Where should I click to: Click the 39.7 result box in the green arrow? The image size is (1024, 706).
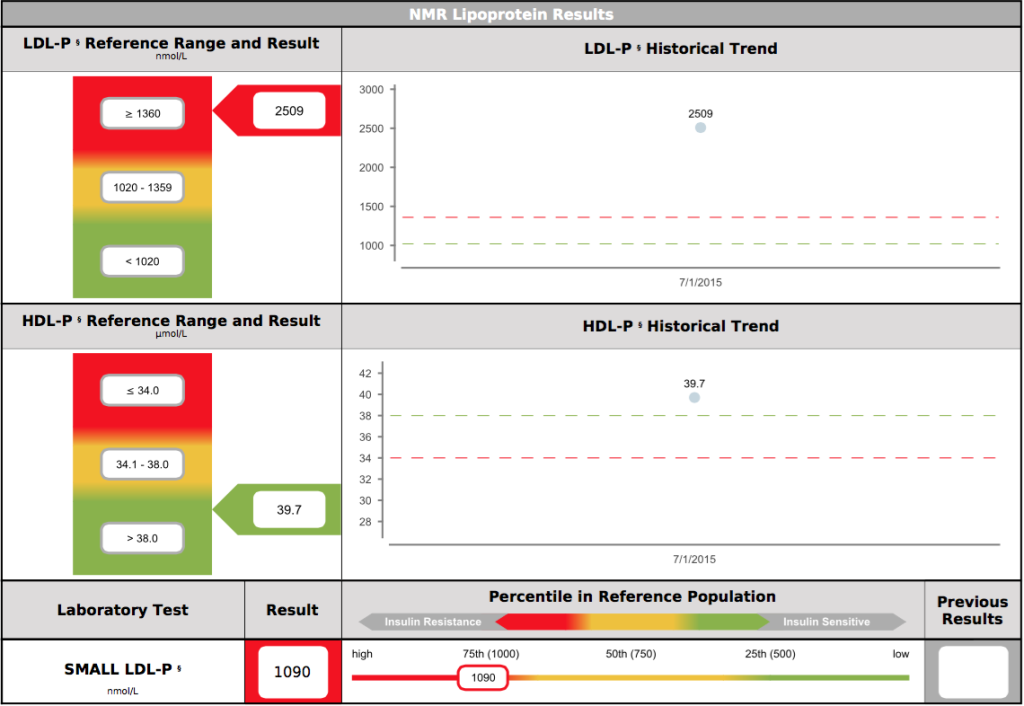click(289, 509)
